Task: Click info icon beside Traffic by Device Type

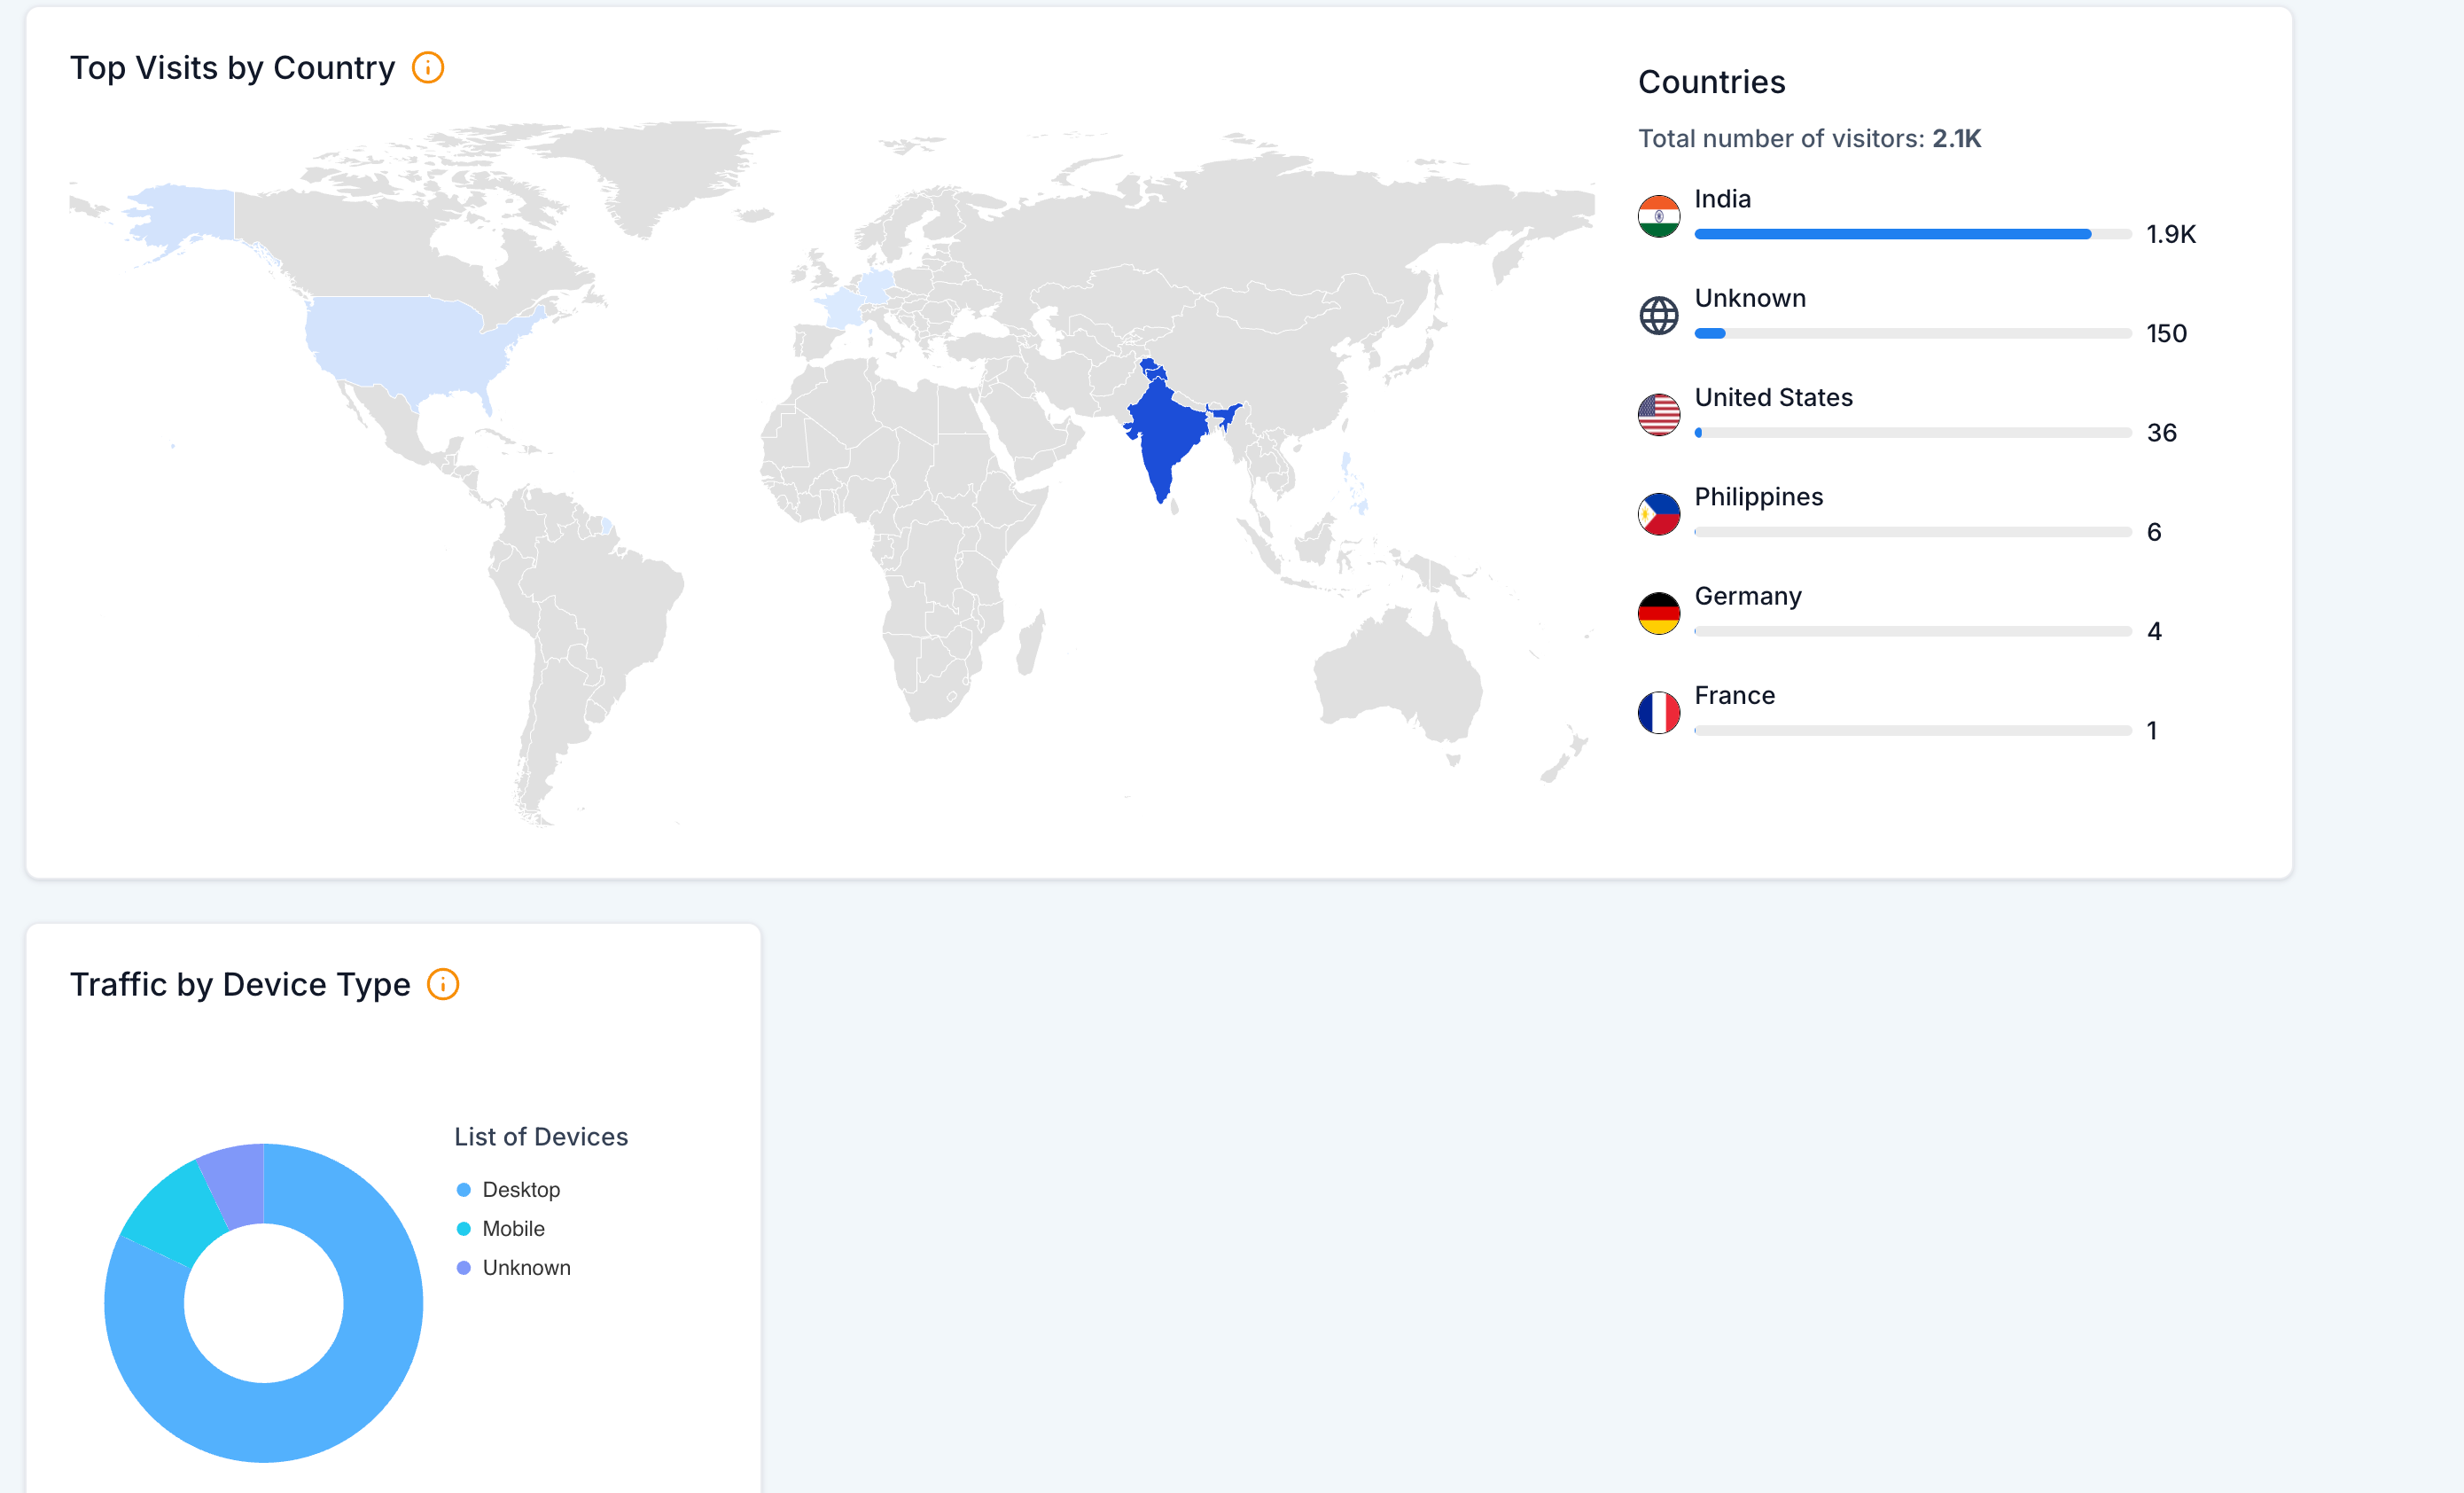Action: 443,984
